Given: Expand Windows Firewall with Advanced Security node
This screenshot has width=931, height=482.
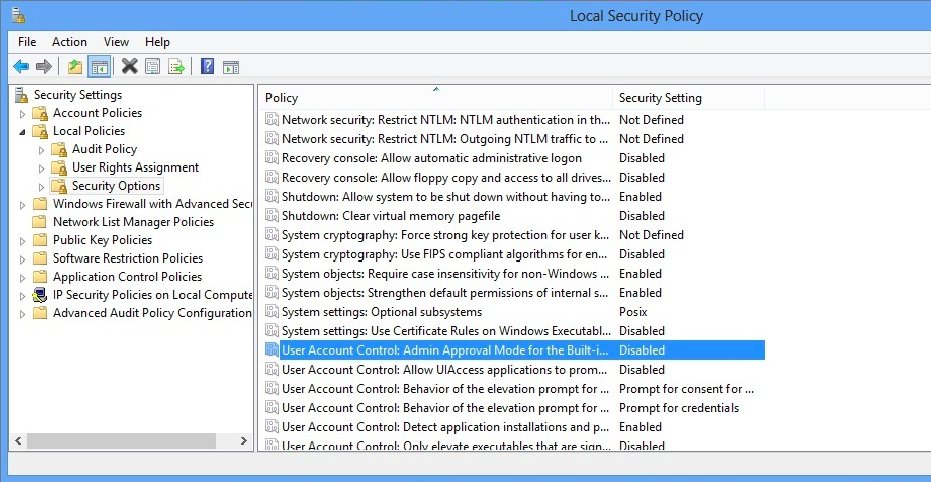Looking at the screenshot, I should (x=23, y=205).
